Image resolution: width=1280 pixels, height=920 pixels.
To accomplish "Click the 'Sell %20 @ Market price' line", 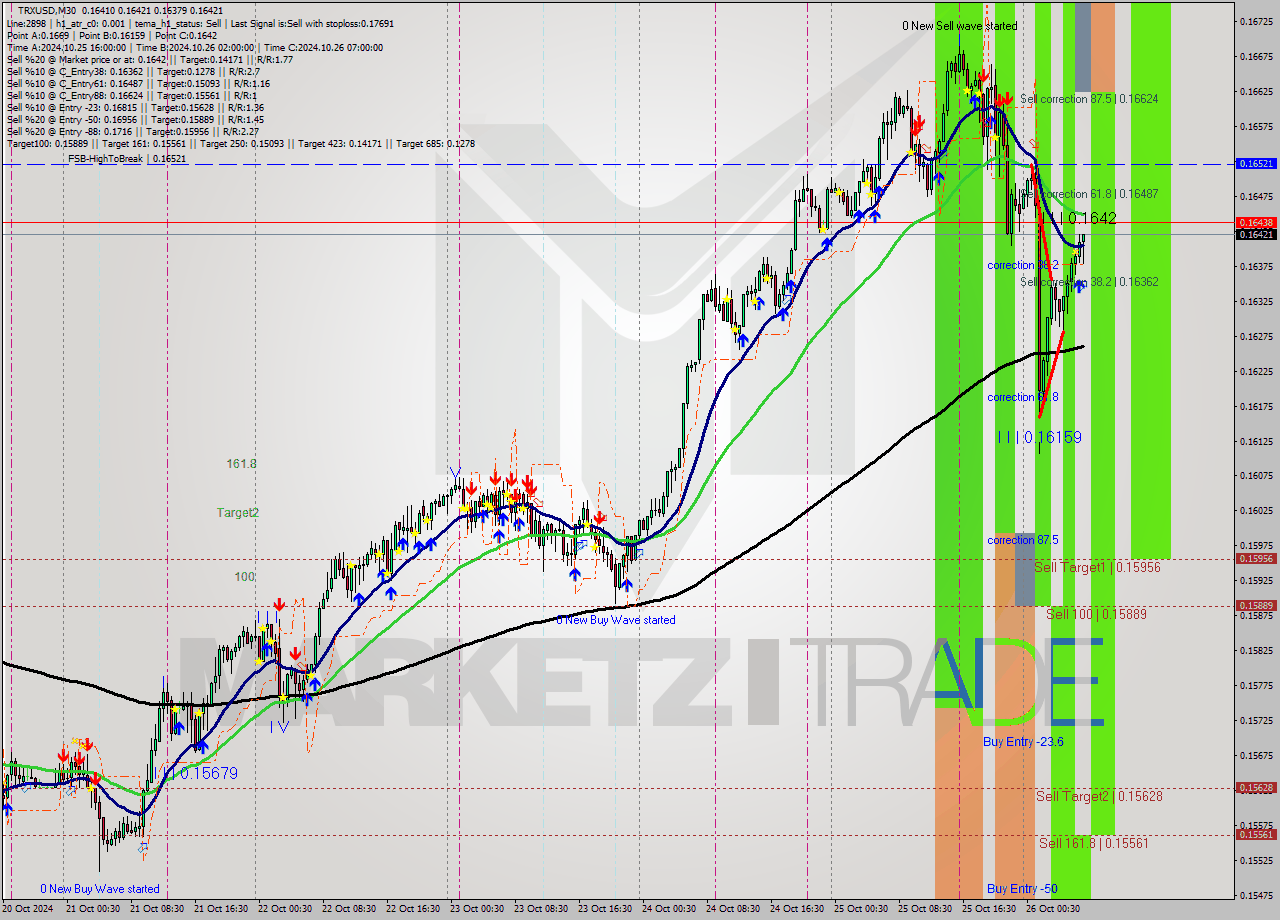I will 149,59.
